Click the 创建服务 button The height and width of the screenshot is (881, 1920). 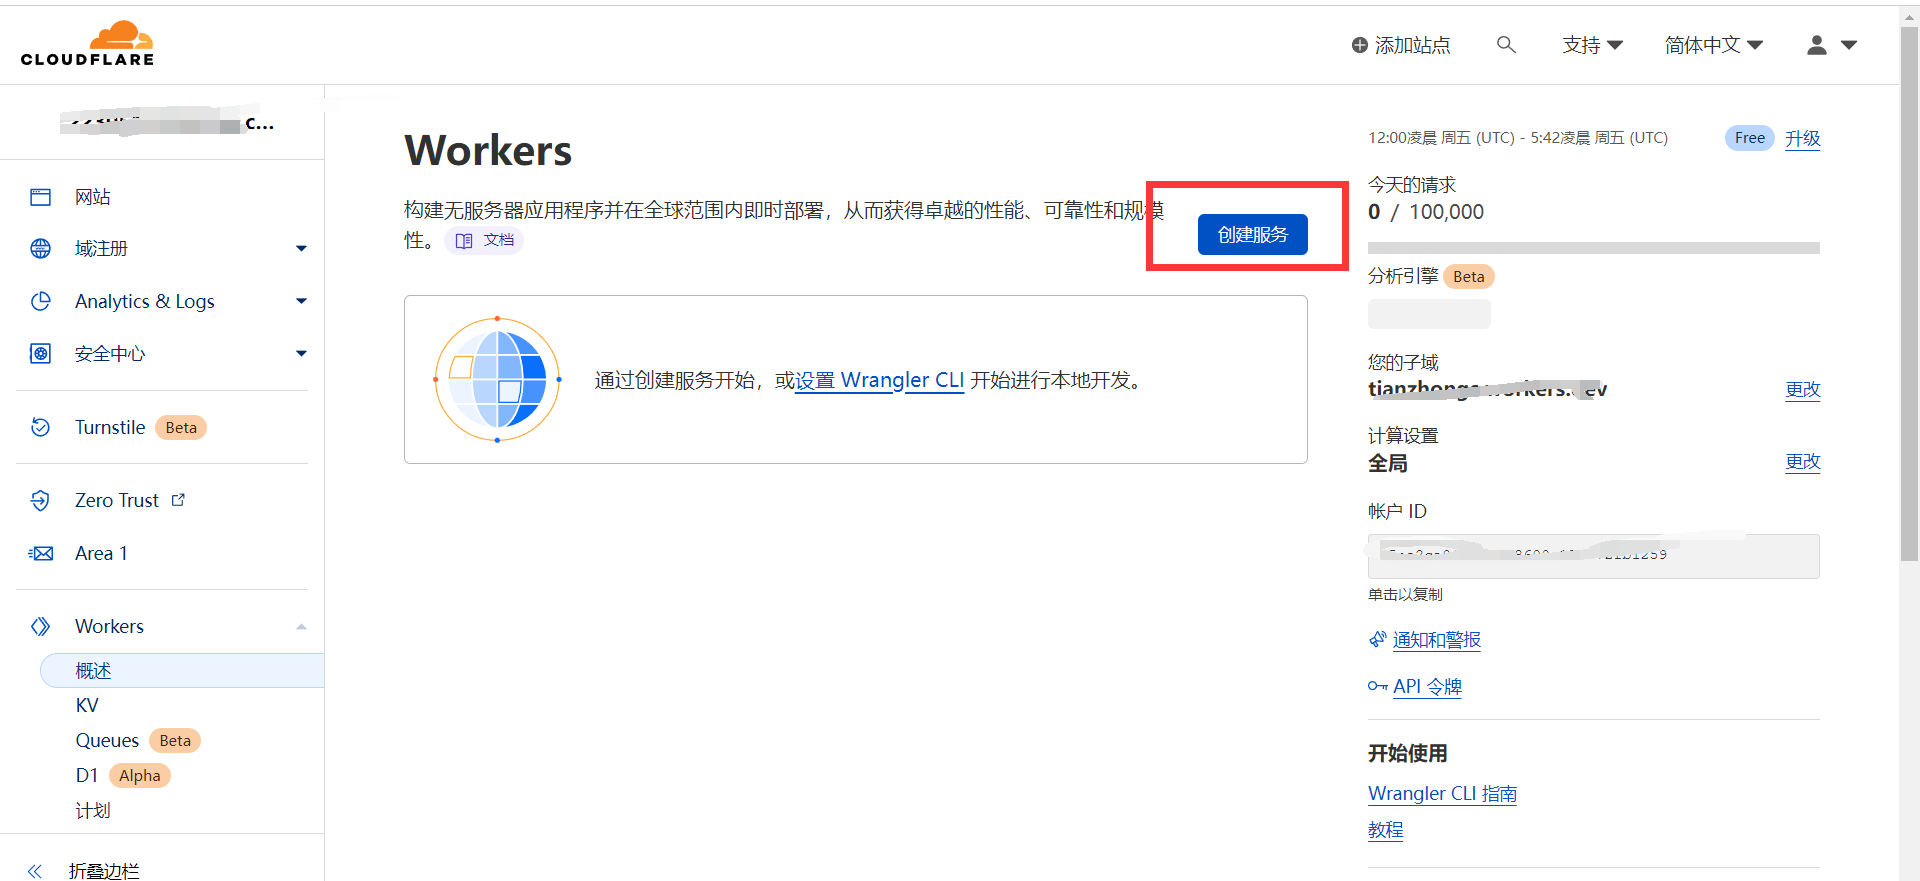click(x=1252, y=235)
